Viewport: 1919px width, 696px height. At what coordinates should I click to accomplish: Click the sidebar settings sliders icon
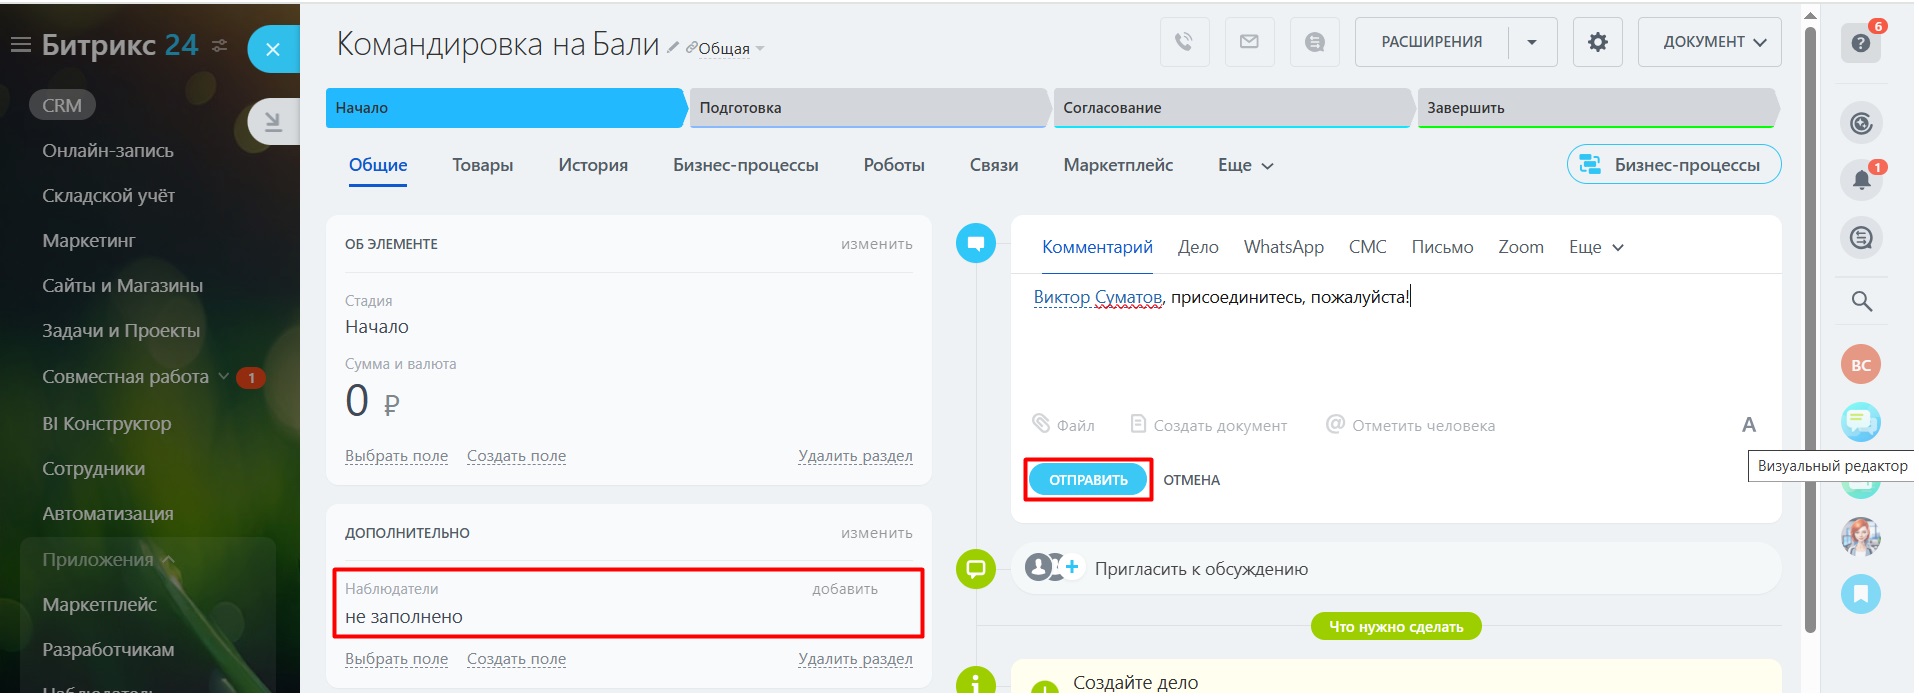click(220, 45)
